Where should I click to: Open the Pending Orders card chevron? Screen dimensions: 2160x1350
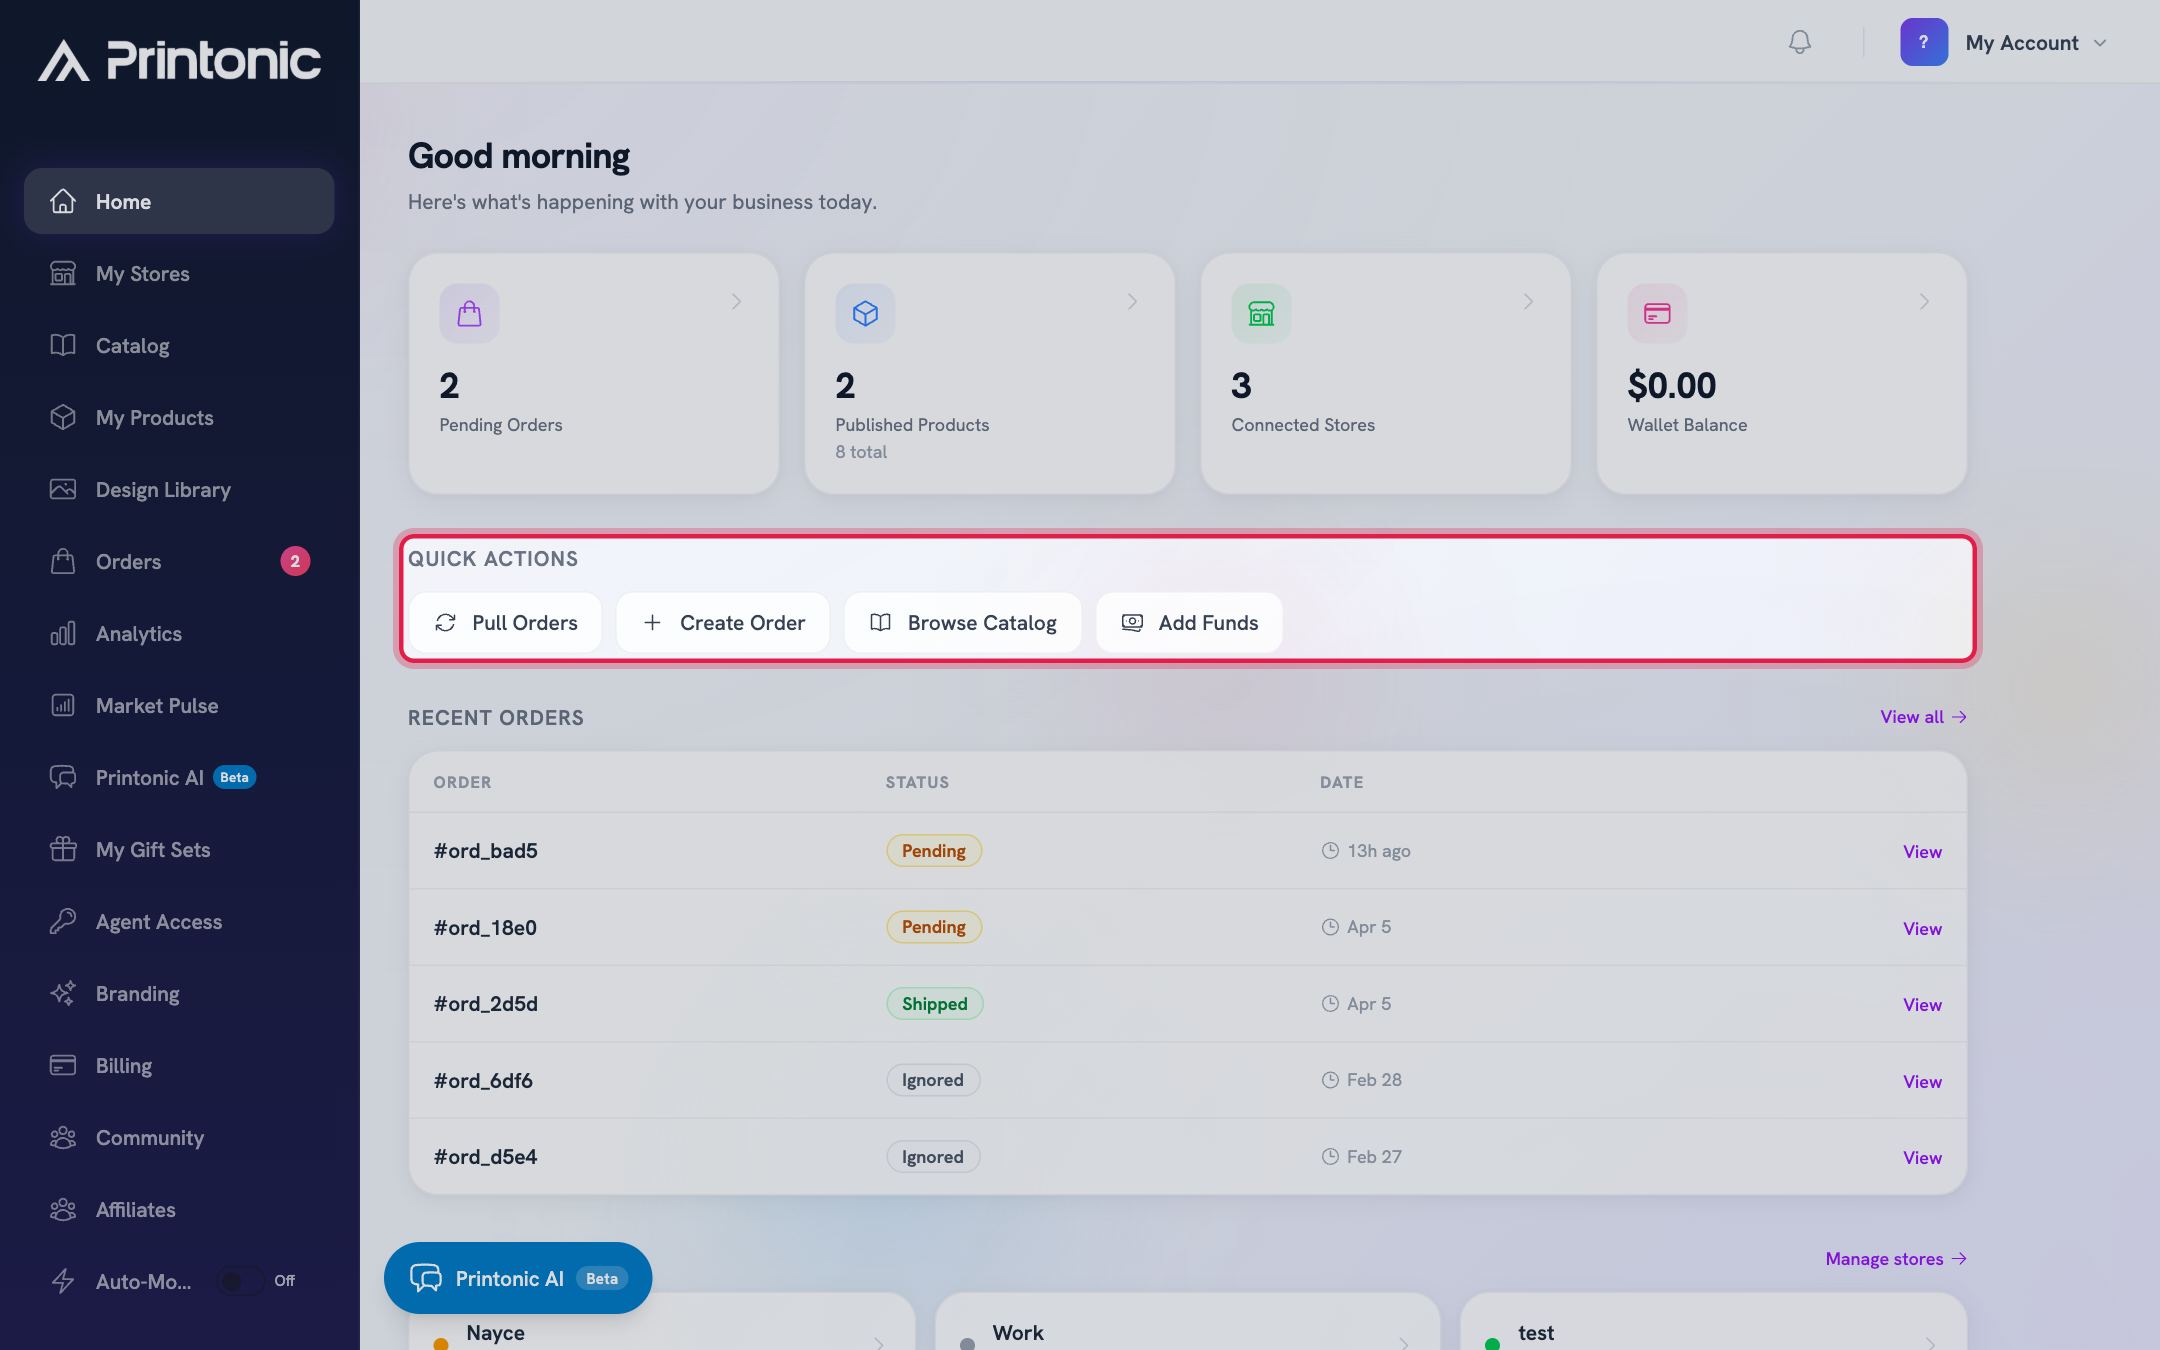tap(736, 301)
